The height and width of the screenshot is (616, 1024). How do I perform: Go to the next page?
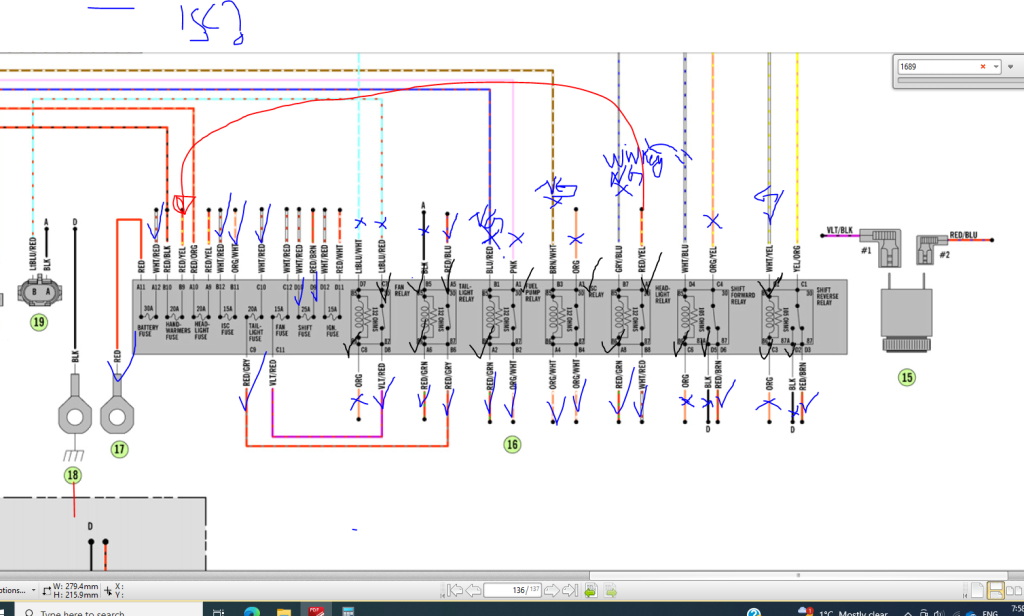551,591
